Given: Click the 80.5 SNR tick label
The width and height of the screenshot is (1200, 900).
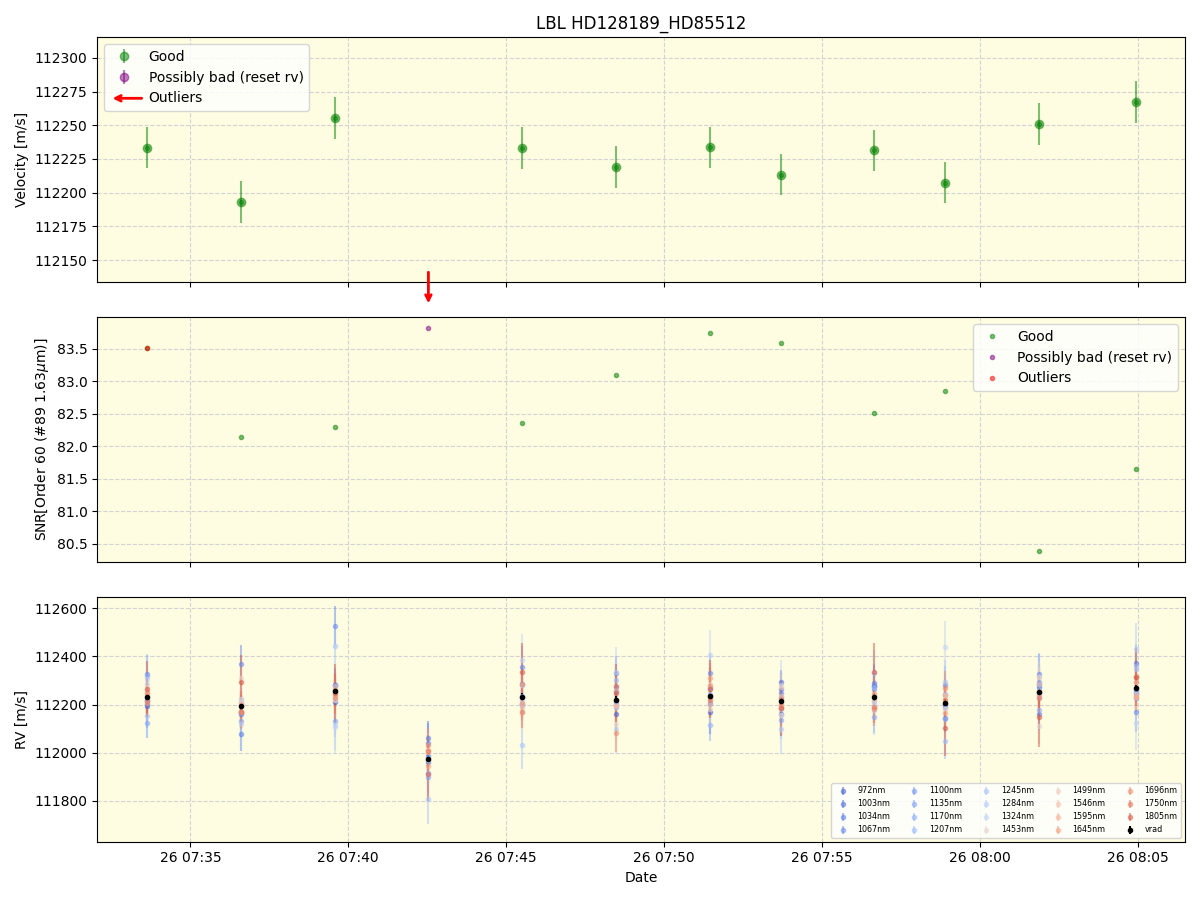Looking at the screenshot, I should tap(70, 545).
